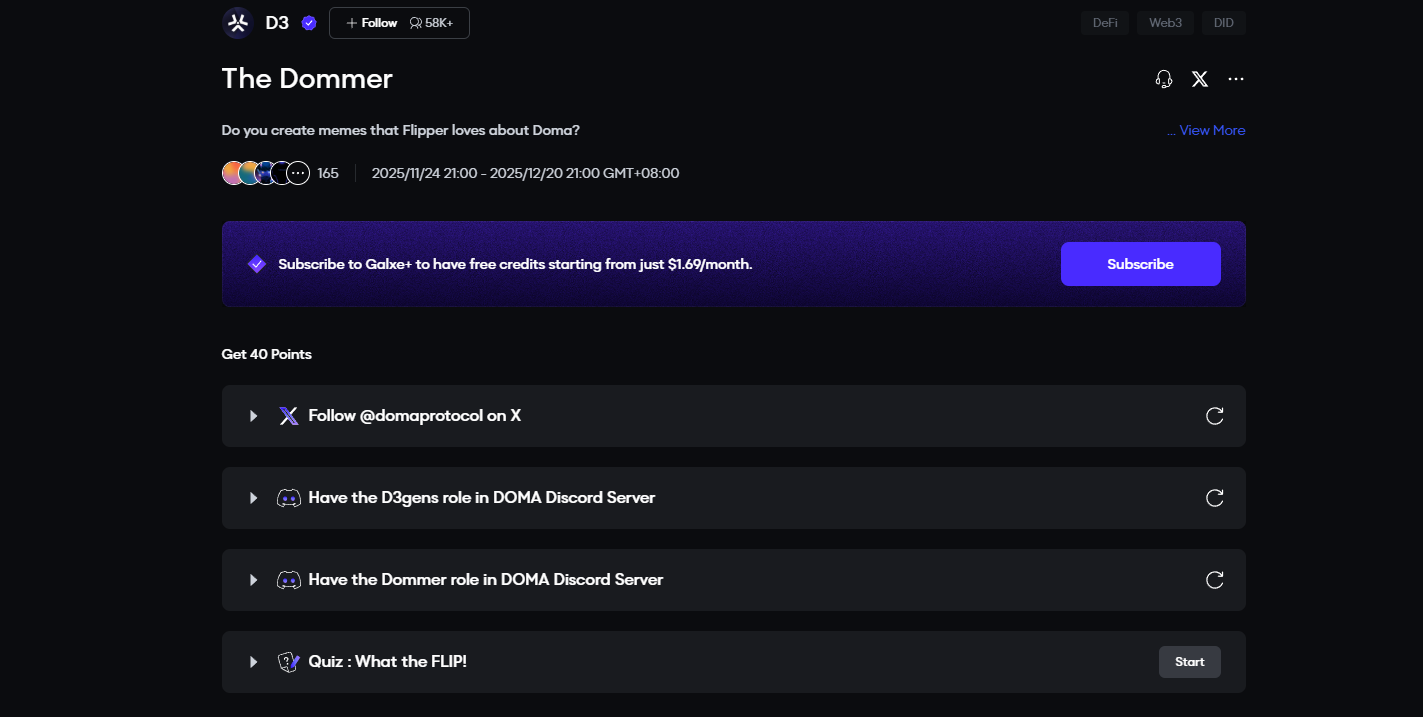The height and width of the screenshot is (717, 1423).
Task: Open the support headset icon
Action: [1164, 79]
